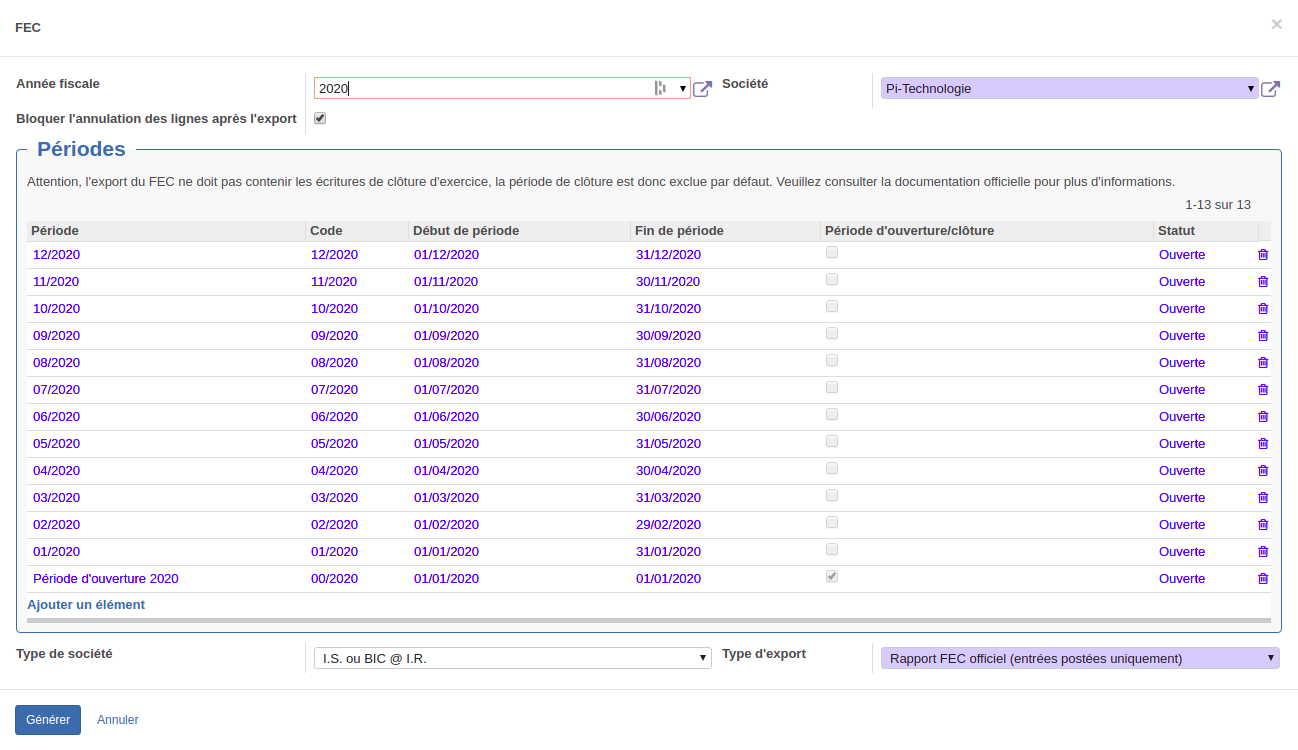Image resolution: width=1298 pixels, height=750 pixels.
Task: Toggle opening/closing checkbox for period 05/2020
Action: [832, 442]
